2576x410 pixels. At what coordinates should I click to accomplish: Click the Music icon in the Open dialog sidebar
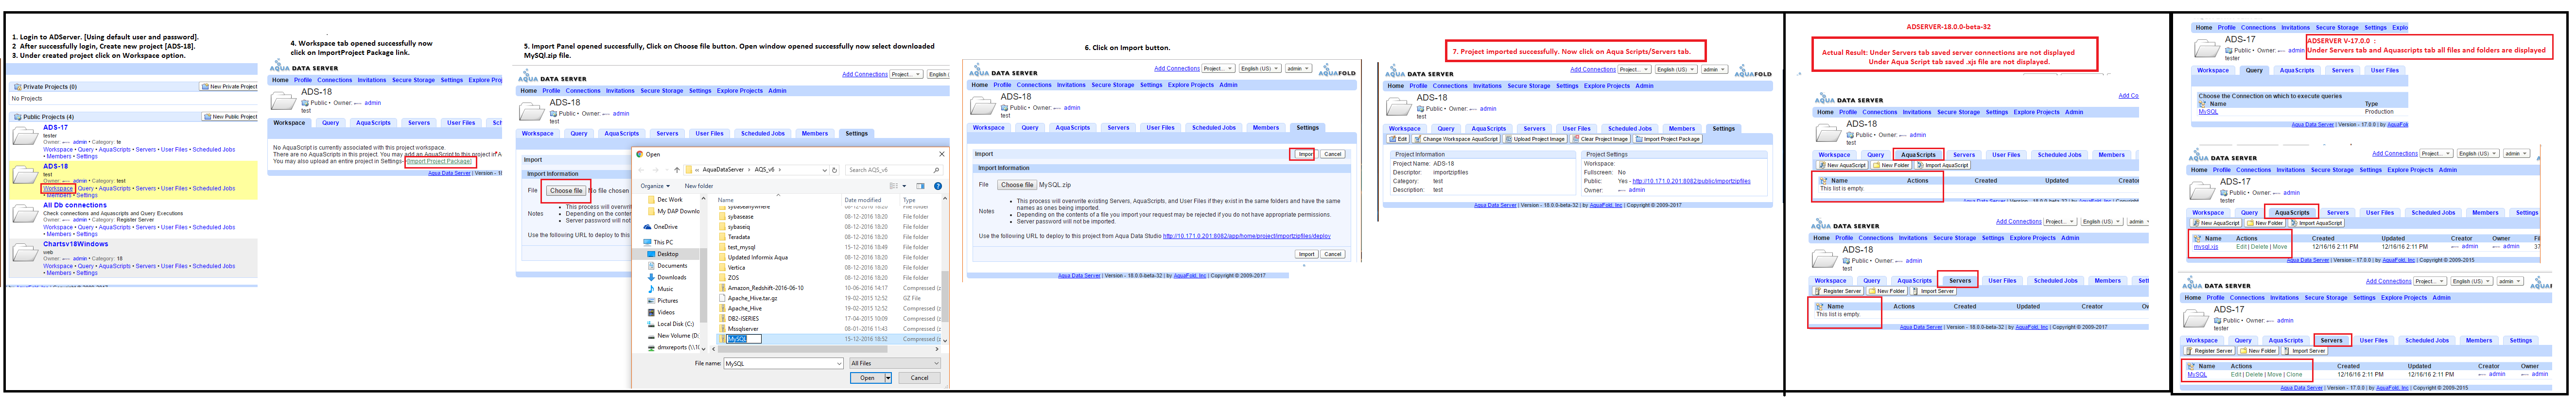pyautogui.click(x=651, y=289)
